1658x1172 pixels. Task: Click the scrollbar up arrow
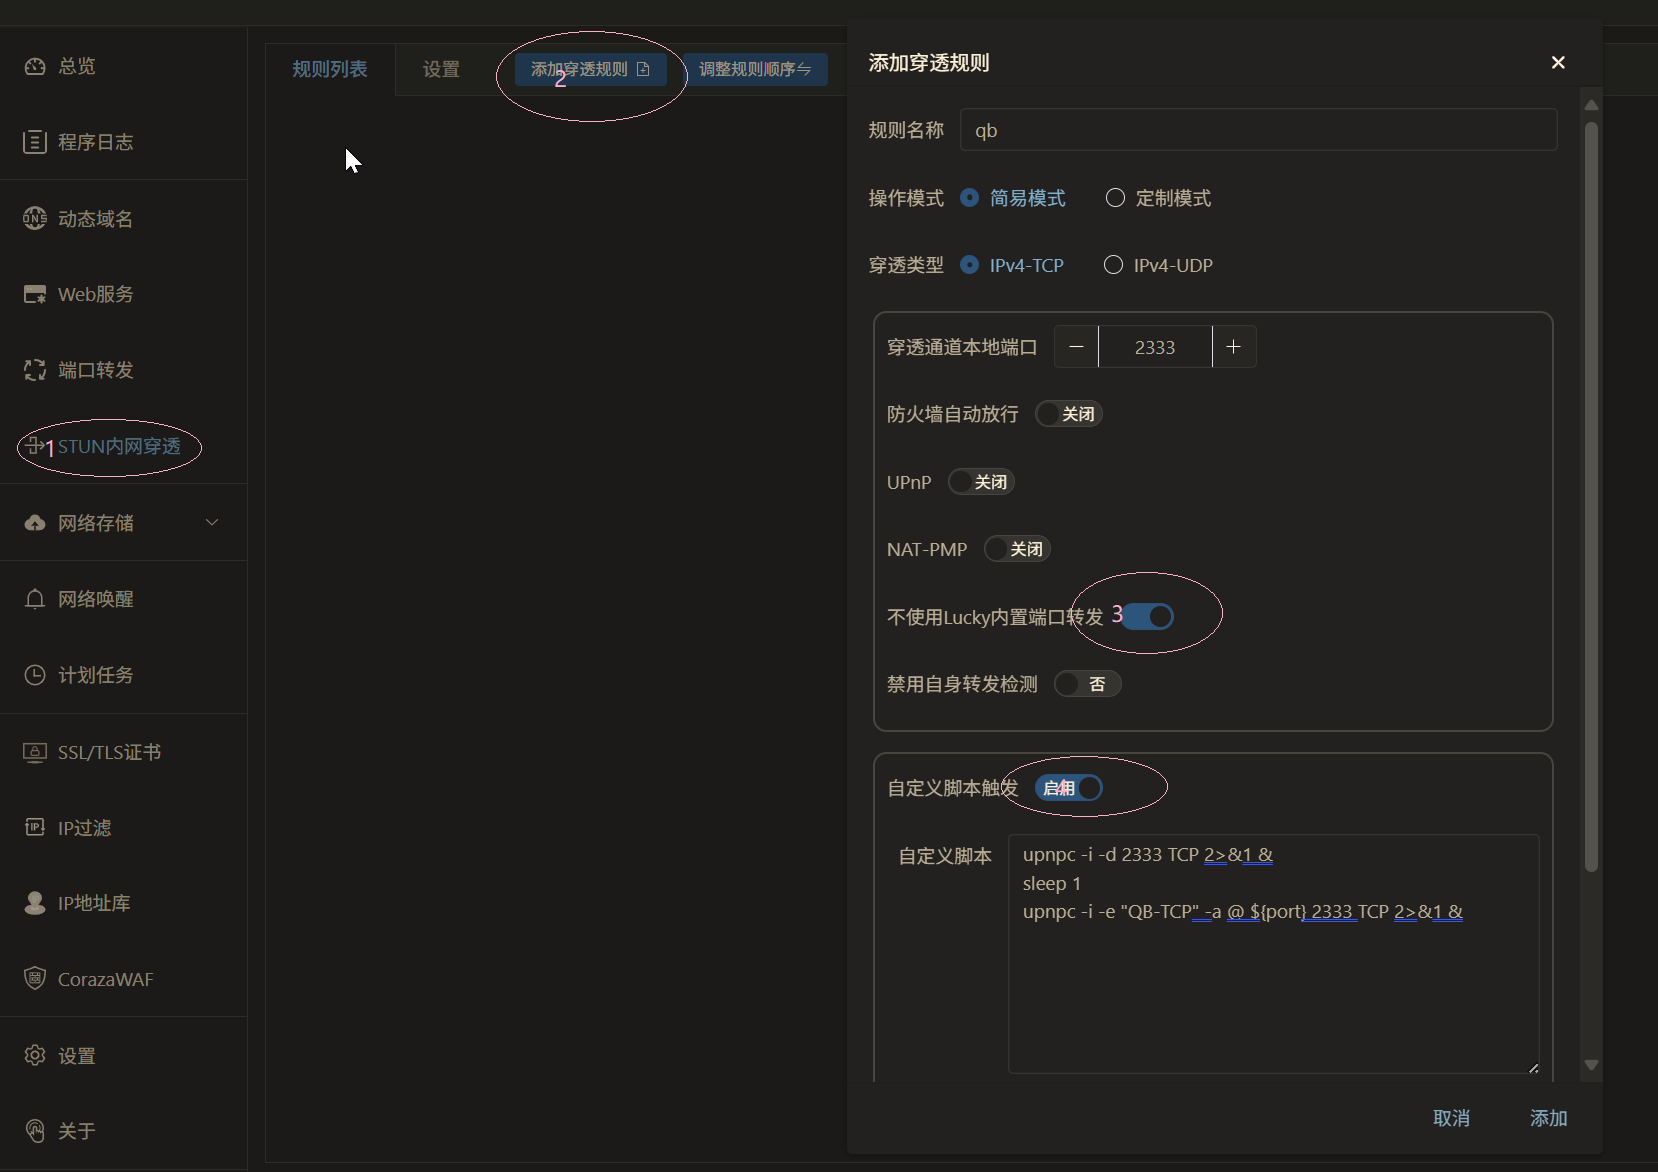coord(1591,105)
